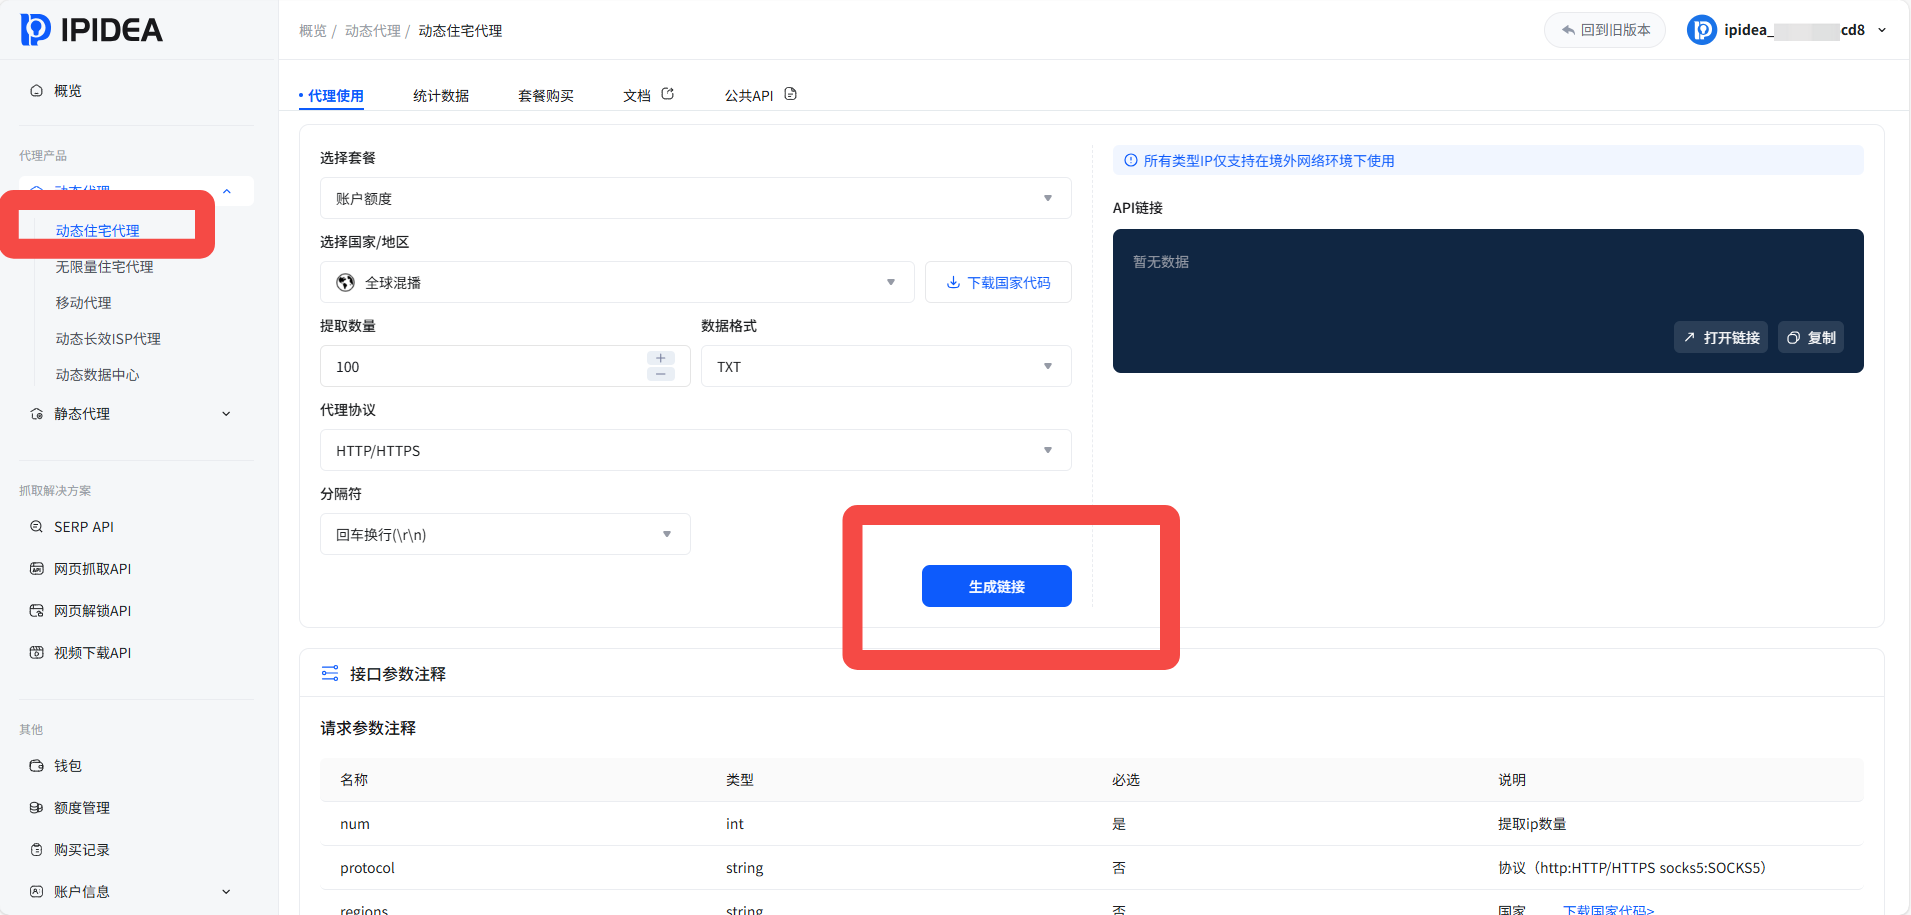Click the user avatar icon
This screenshot has height=915, width=1911.
click(x=1701, y=30)
